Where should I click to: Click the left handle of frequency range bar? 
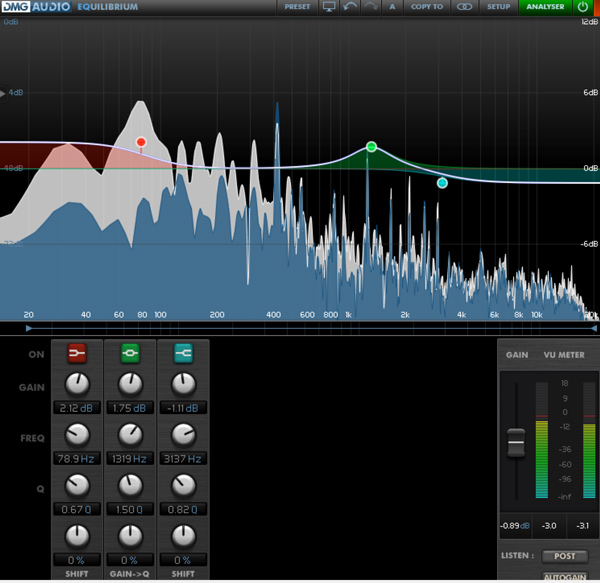click(x=29, y=328)
